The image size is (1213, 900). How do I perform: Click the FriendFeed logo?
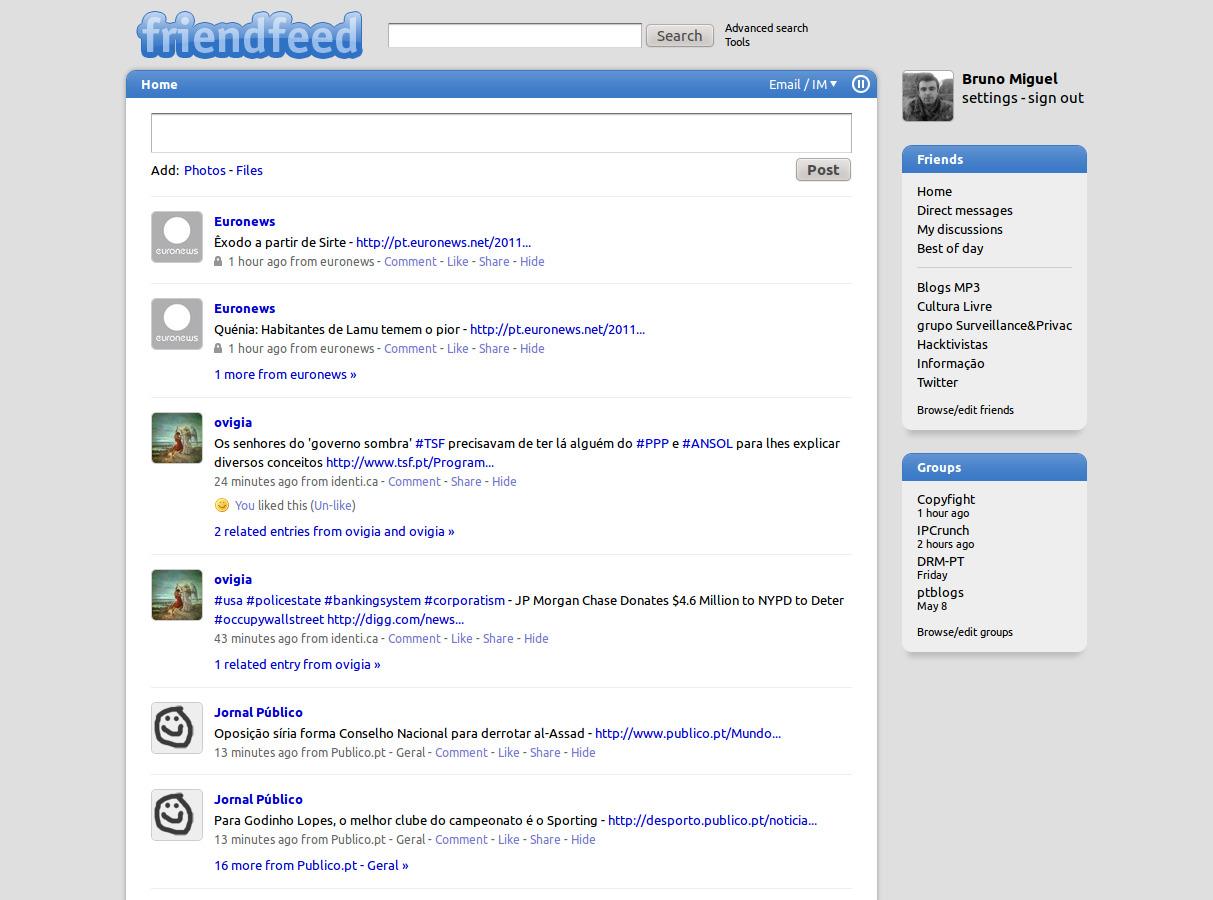pyautogui.click(x=249, y=35)
